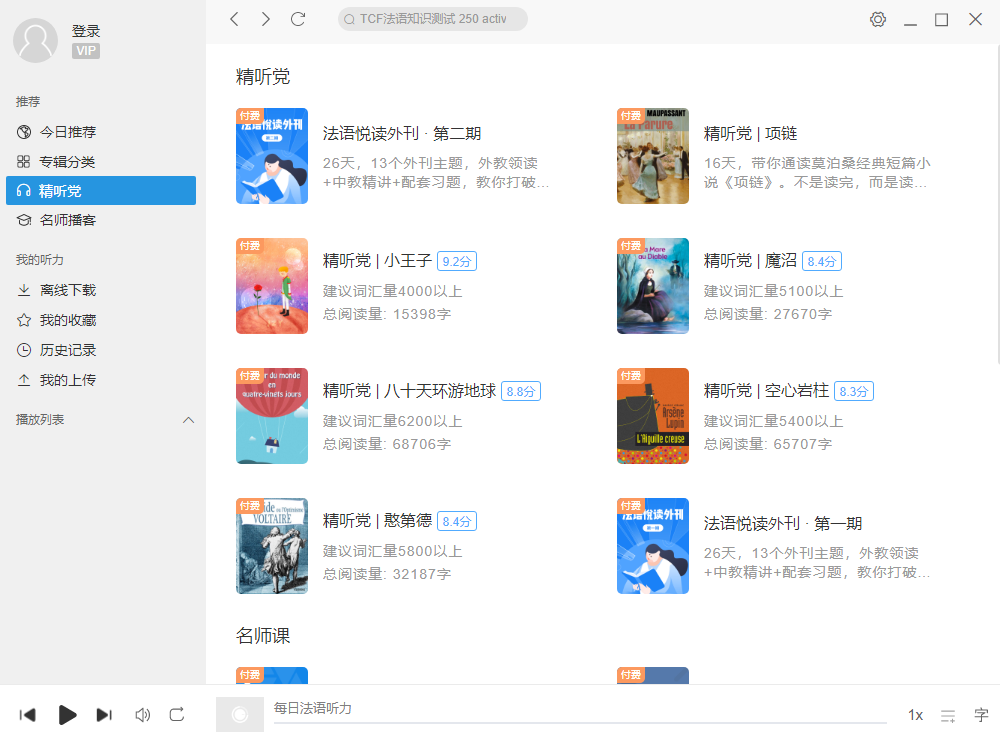This screenshot has width=1000, height=738.
Task: Toggle the loop playback mode icon
Action: pos(177,714)
